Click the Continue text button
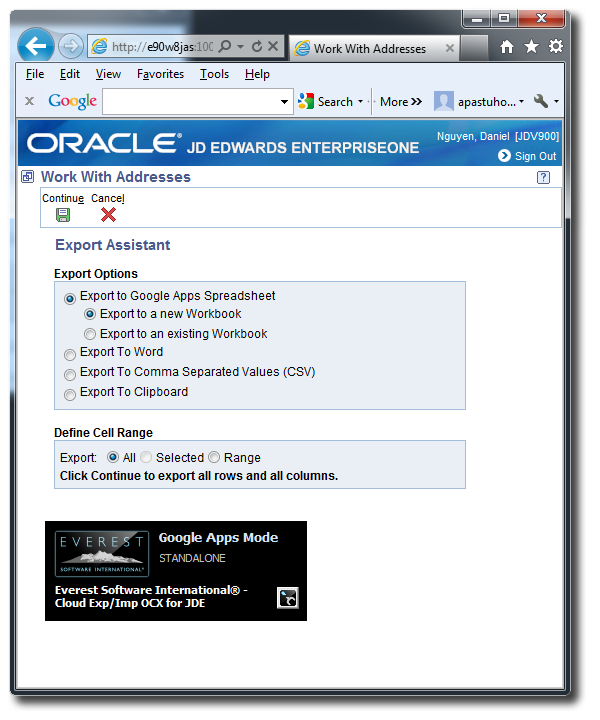The width and height of the screenshot is (600, 720). [63, 198]
